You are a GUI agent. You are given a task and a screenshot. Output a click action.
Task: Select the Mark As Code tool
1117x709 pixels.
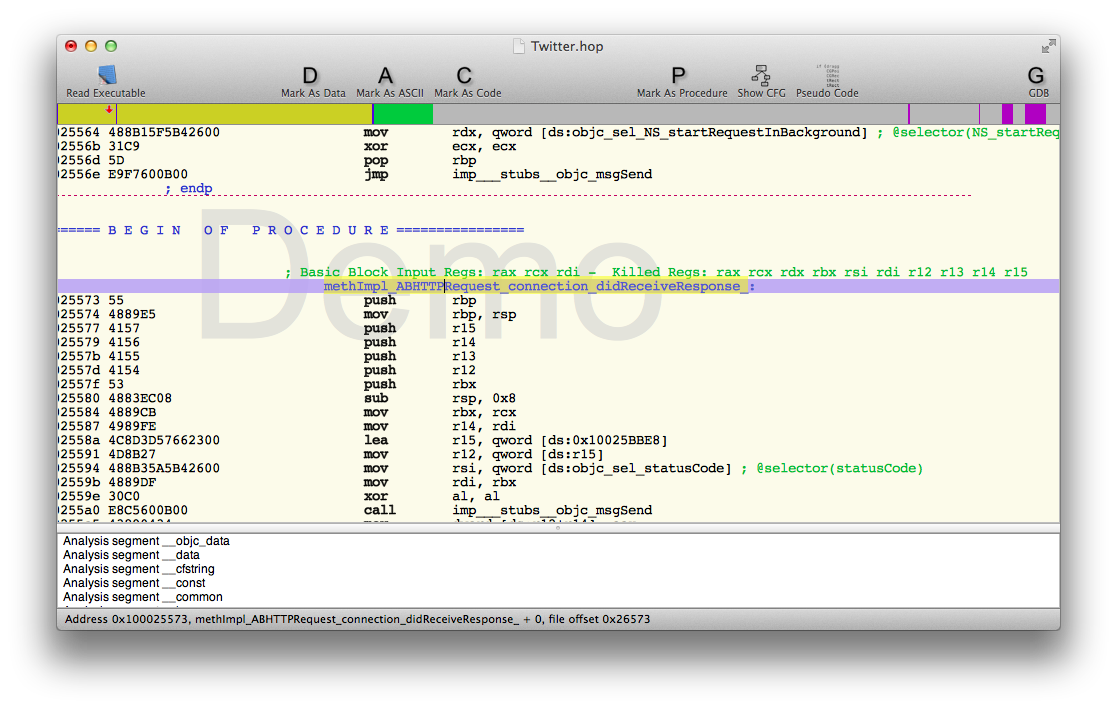pos(464,76)
